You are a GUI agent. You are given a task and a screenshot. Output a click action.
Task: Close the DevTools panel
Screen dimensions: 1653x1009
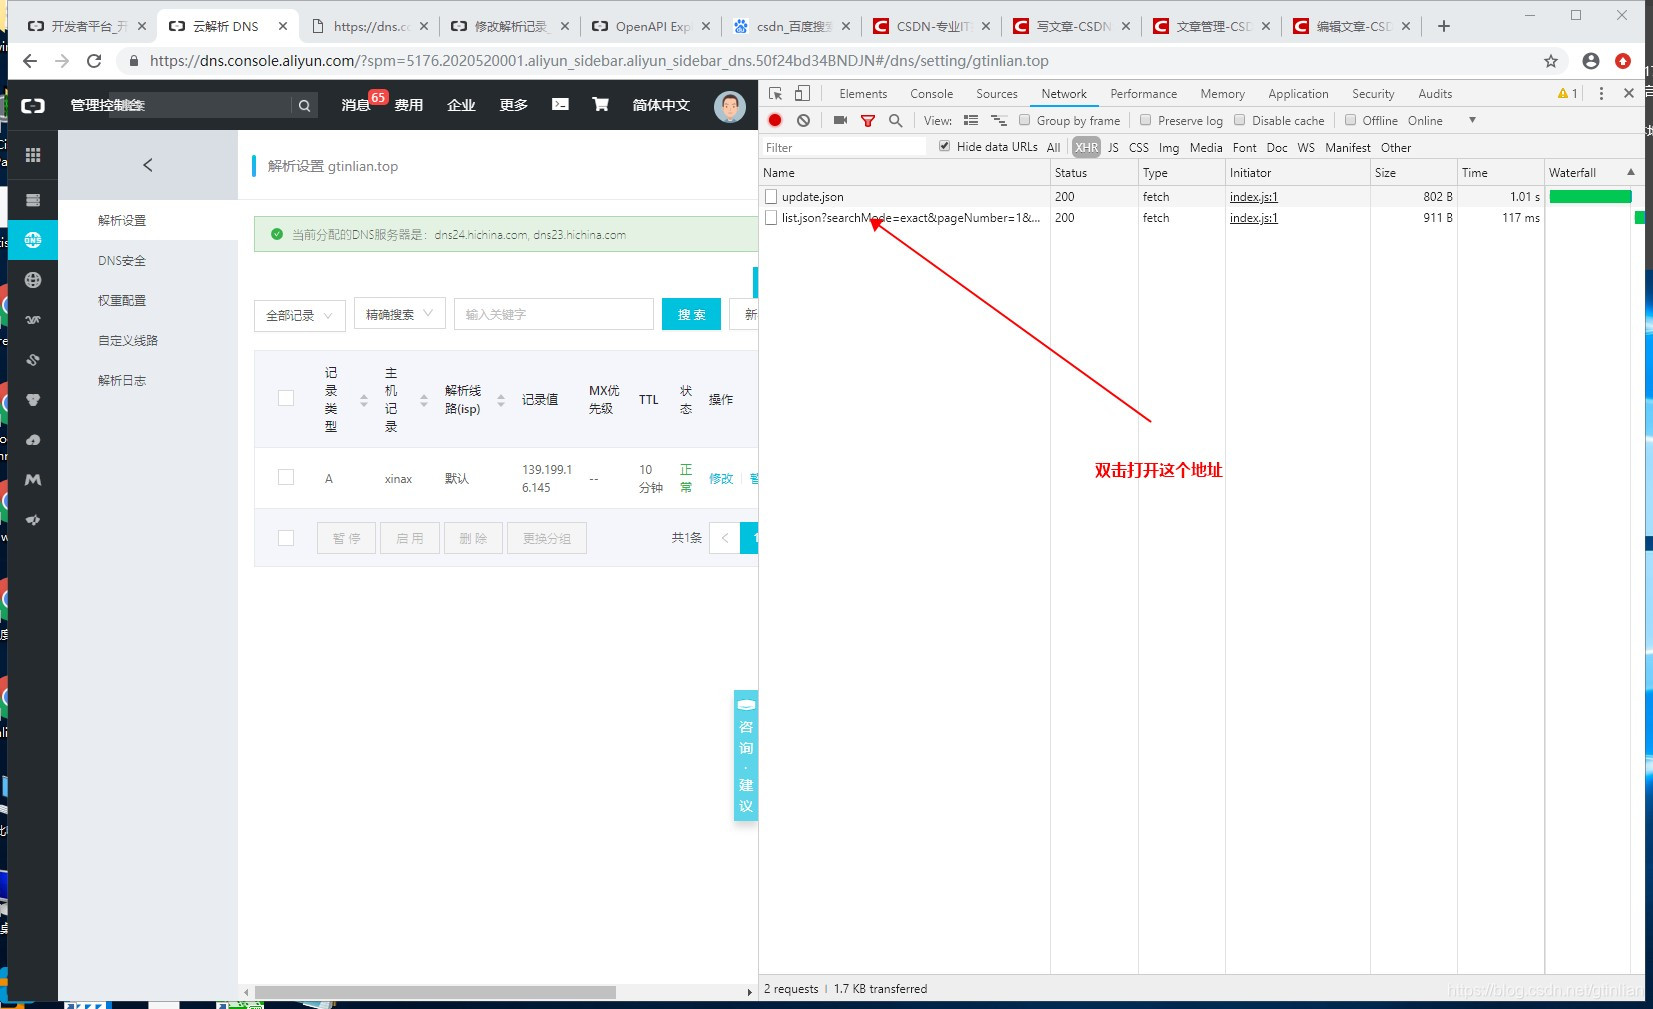[1629, 93]
